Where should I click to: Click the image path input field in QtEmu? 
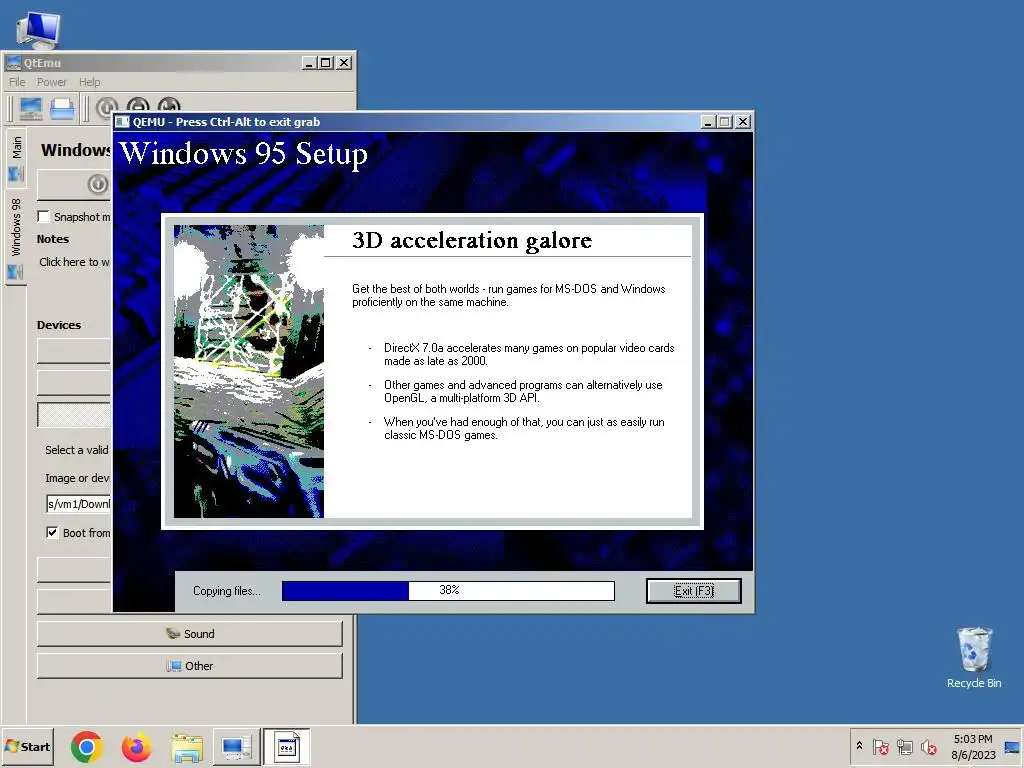coord(78,504)
